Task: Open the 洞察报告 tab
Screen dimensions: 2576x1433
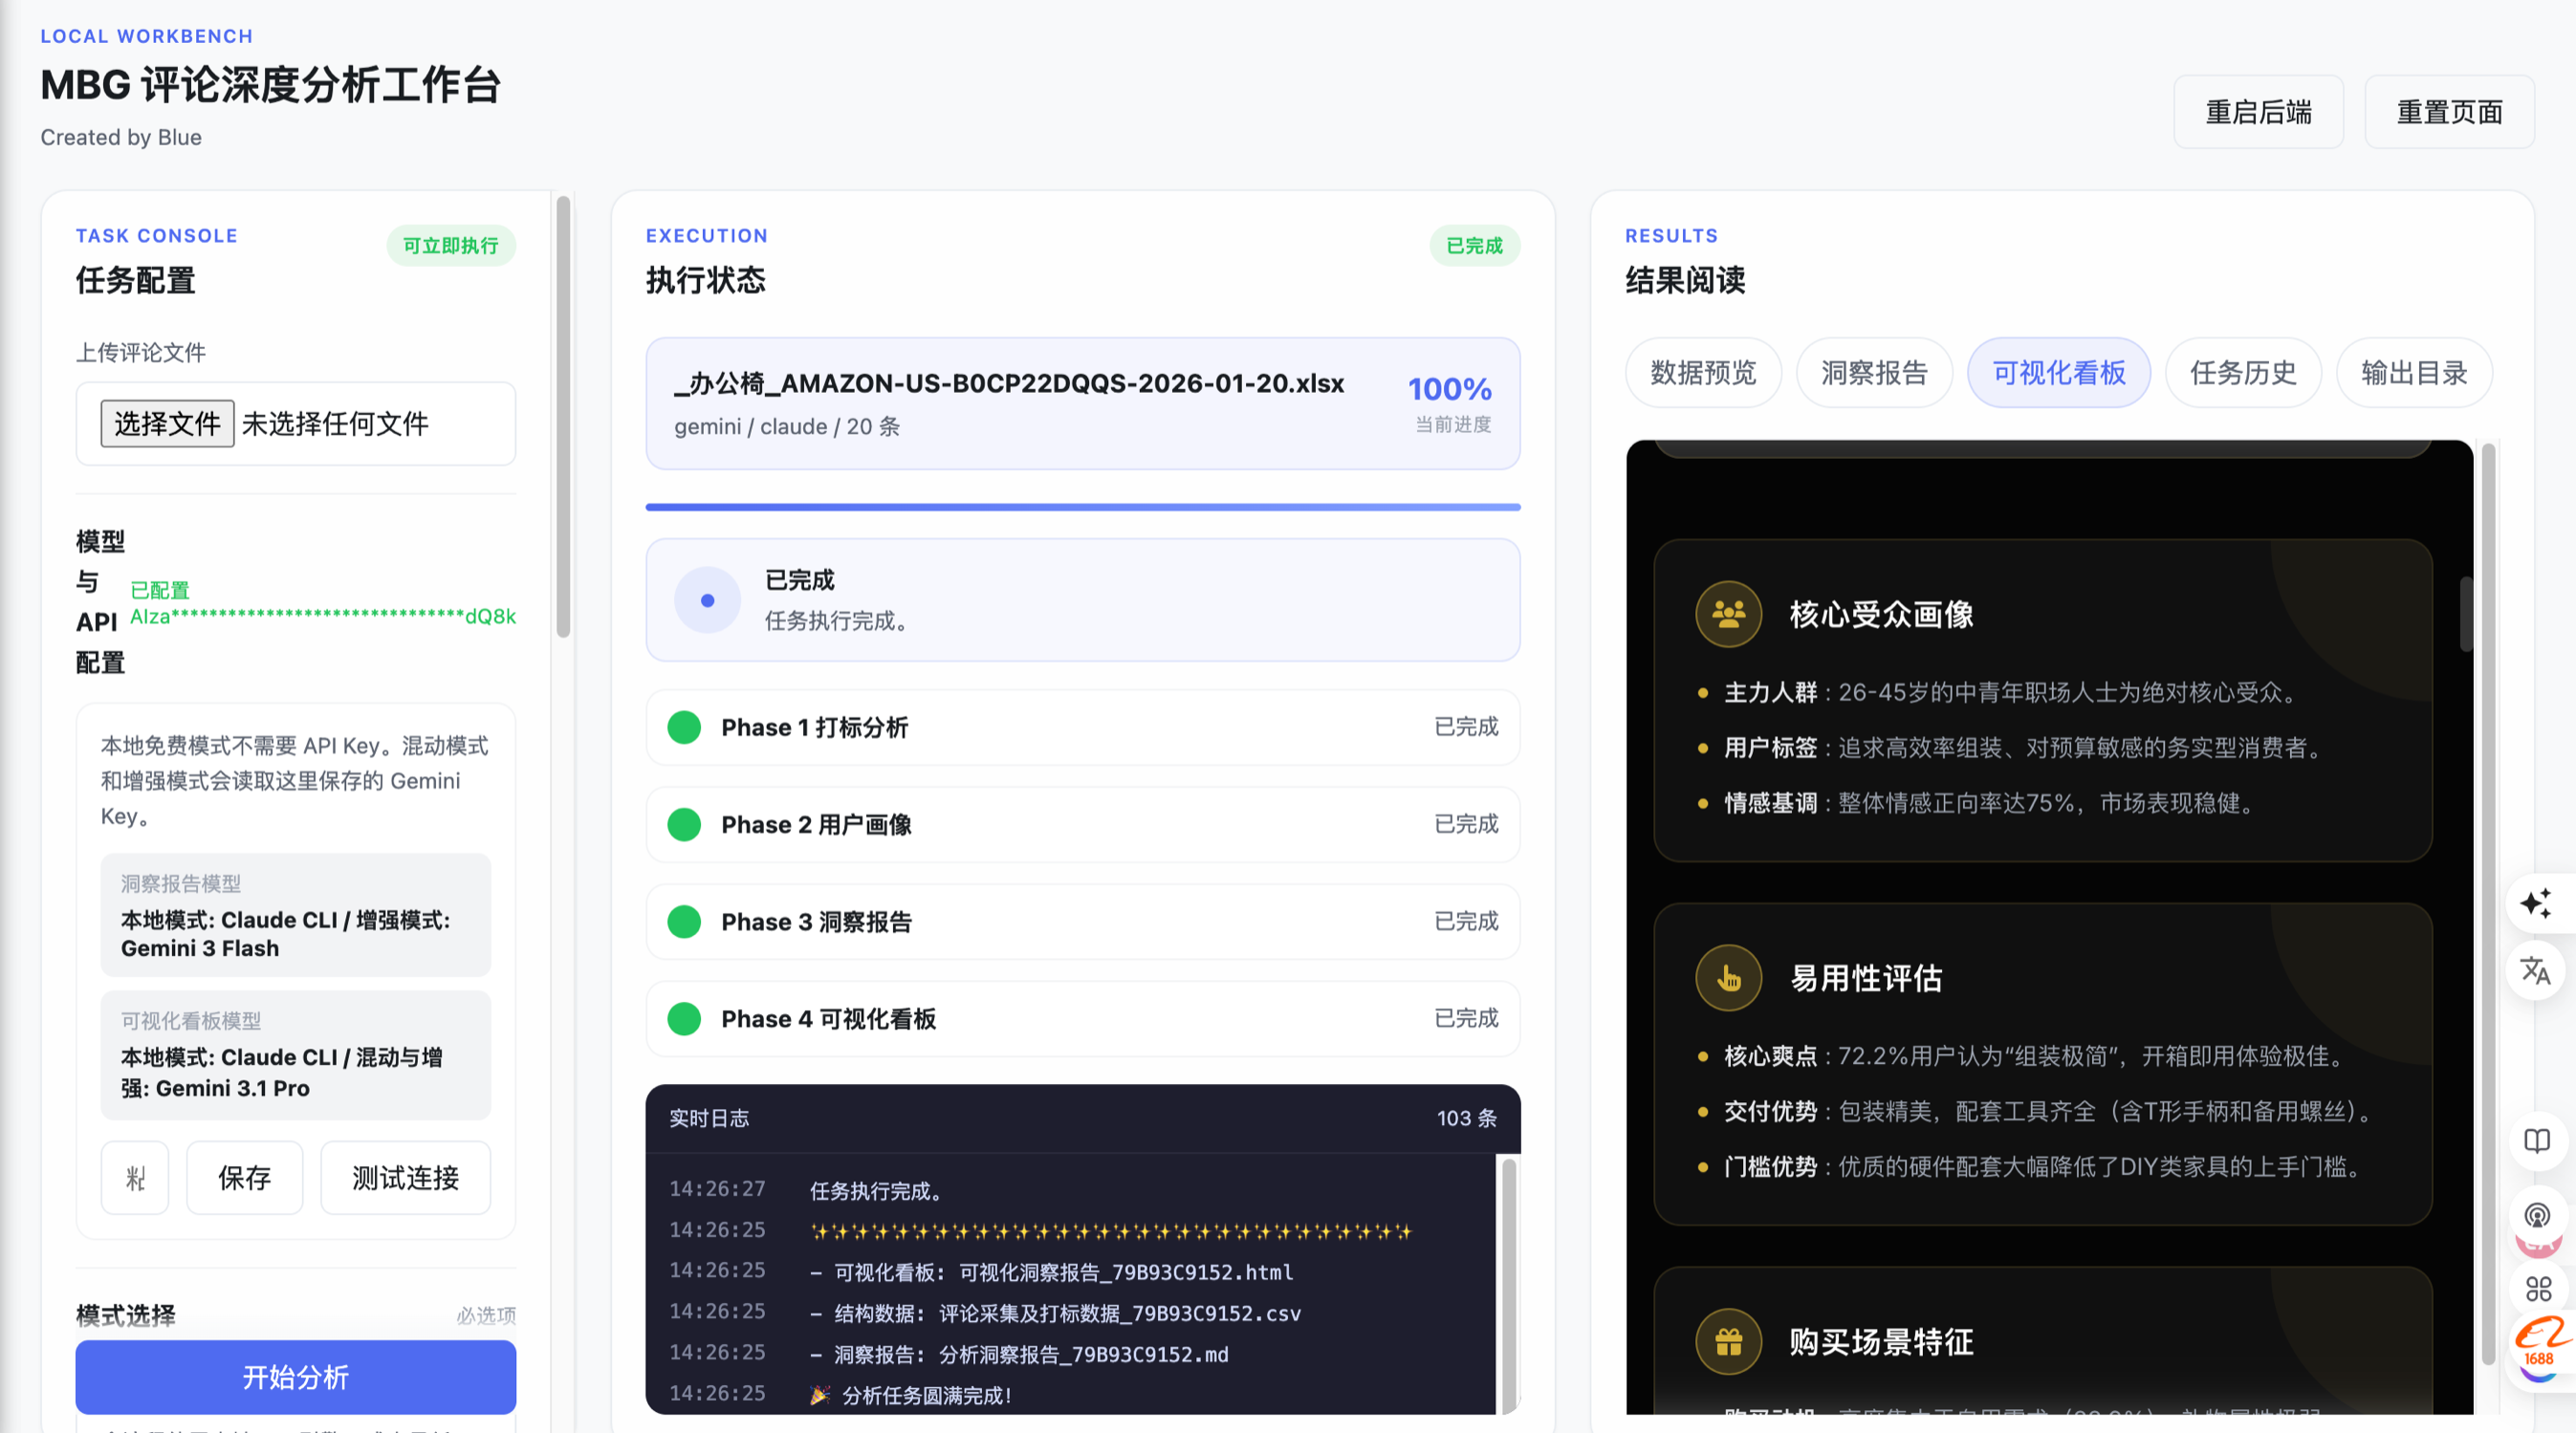Action: point(1873,373)
